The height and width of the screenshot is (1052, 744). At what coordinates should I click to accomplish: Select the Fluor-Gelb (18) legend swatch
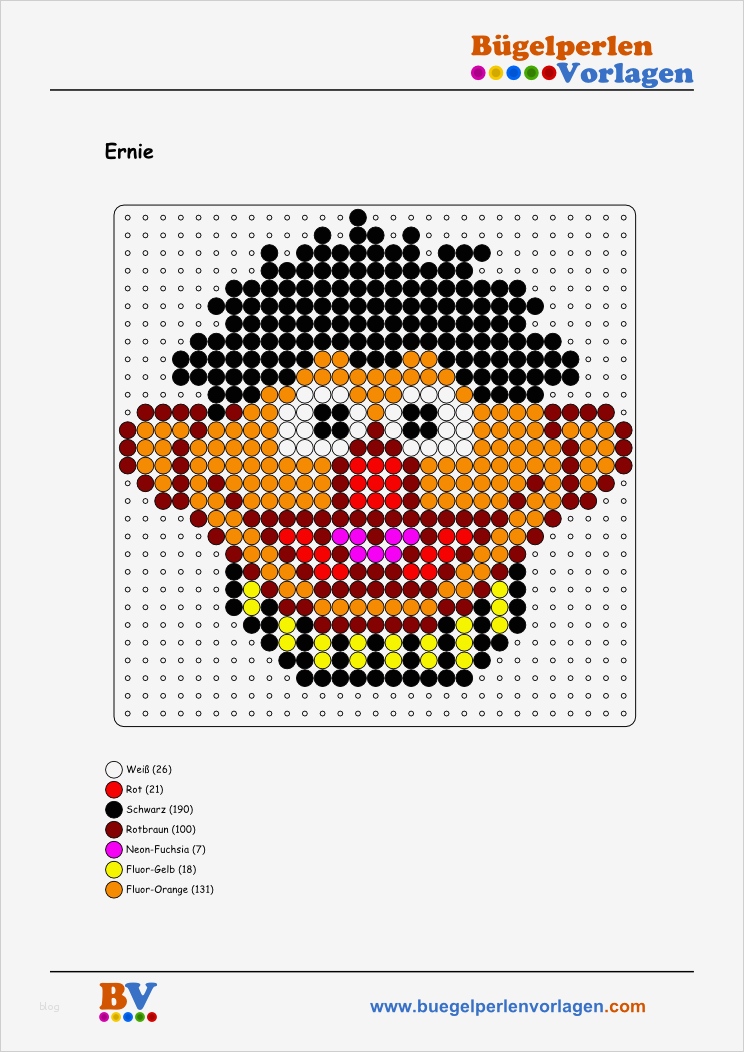(x=115, y=870)
